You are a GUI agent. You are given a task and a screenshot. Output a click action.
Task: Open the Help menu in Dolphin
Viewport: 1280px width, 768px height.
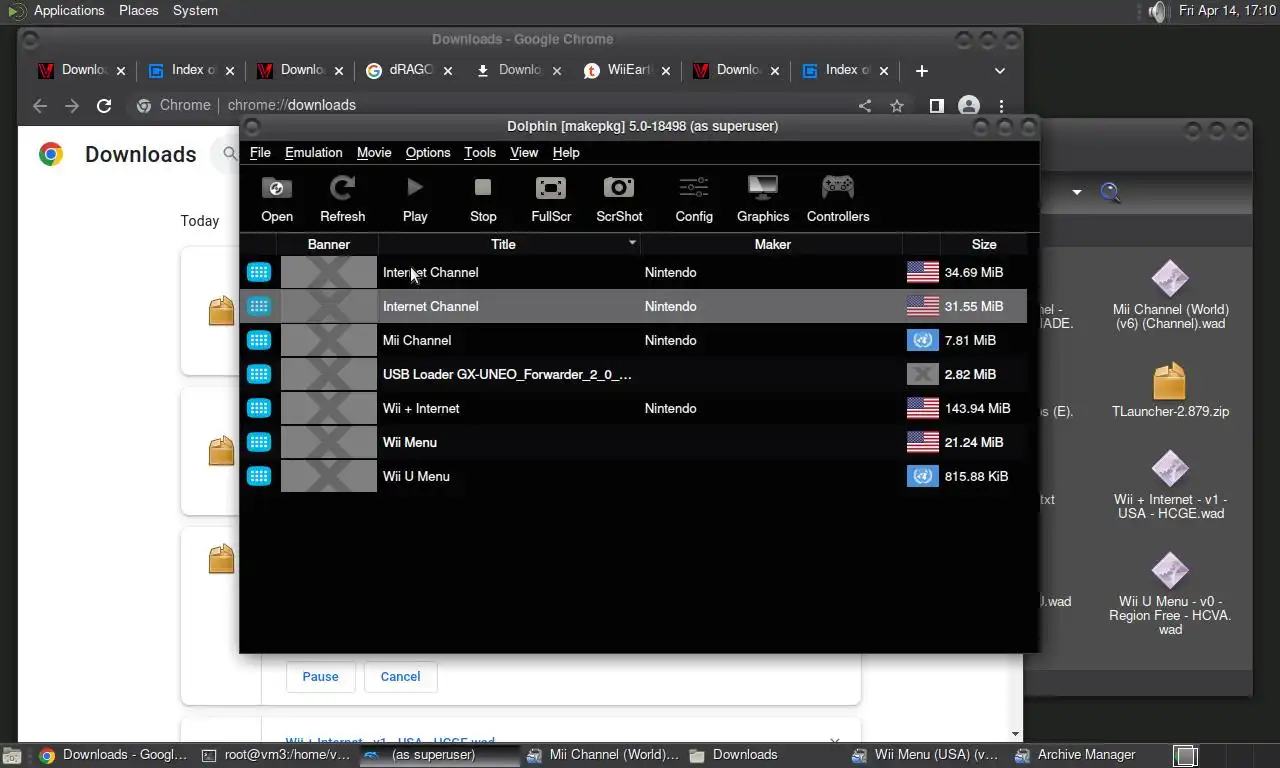pyautogui.click(x=566, y=152)
